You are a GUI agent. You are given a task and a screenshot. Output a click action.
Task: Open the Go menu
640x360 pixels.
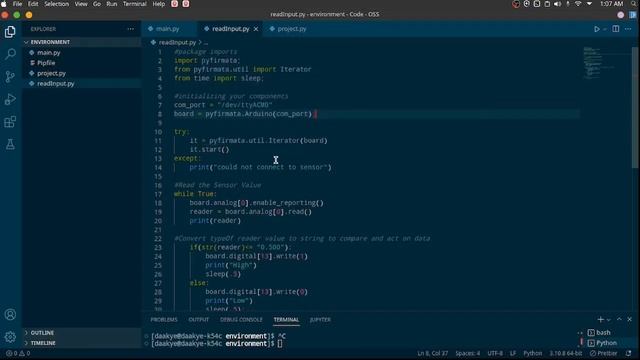click(97, 4)
